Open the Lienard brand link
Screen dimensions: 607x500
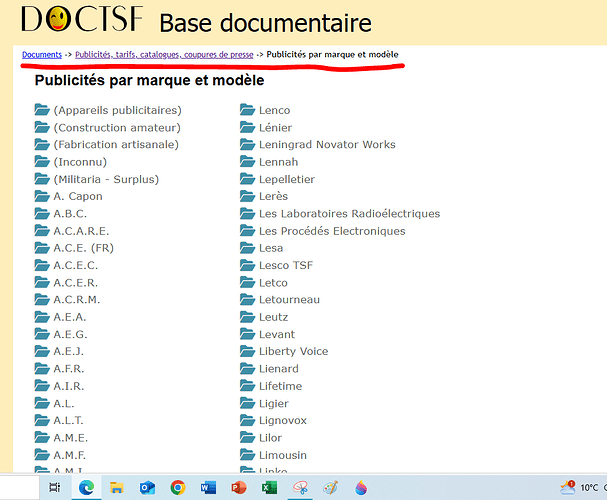[x=279, y=368]
